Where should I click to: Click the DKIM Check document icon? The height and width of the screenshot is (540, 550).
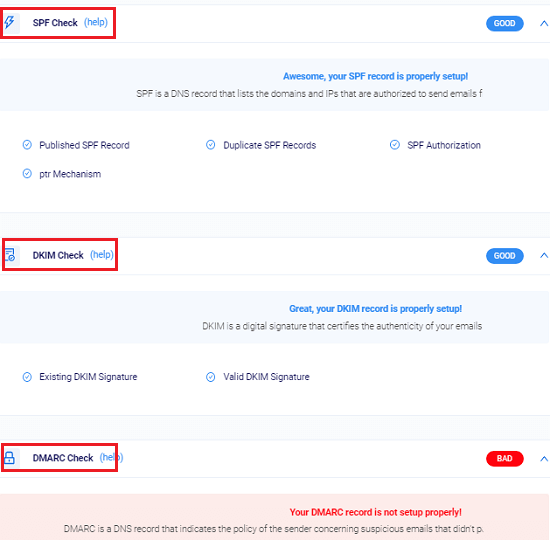point(10,255)
